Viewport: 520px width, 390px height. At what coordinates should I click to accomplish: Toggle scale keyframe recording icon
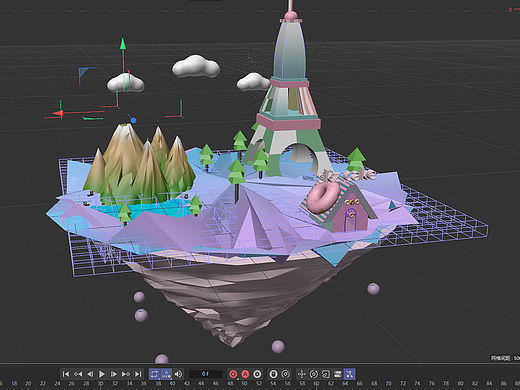pos(326,374)
